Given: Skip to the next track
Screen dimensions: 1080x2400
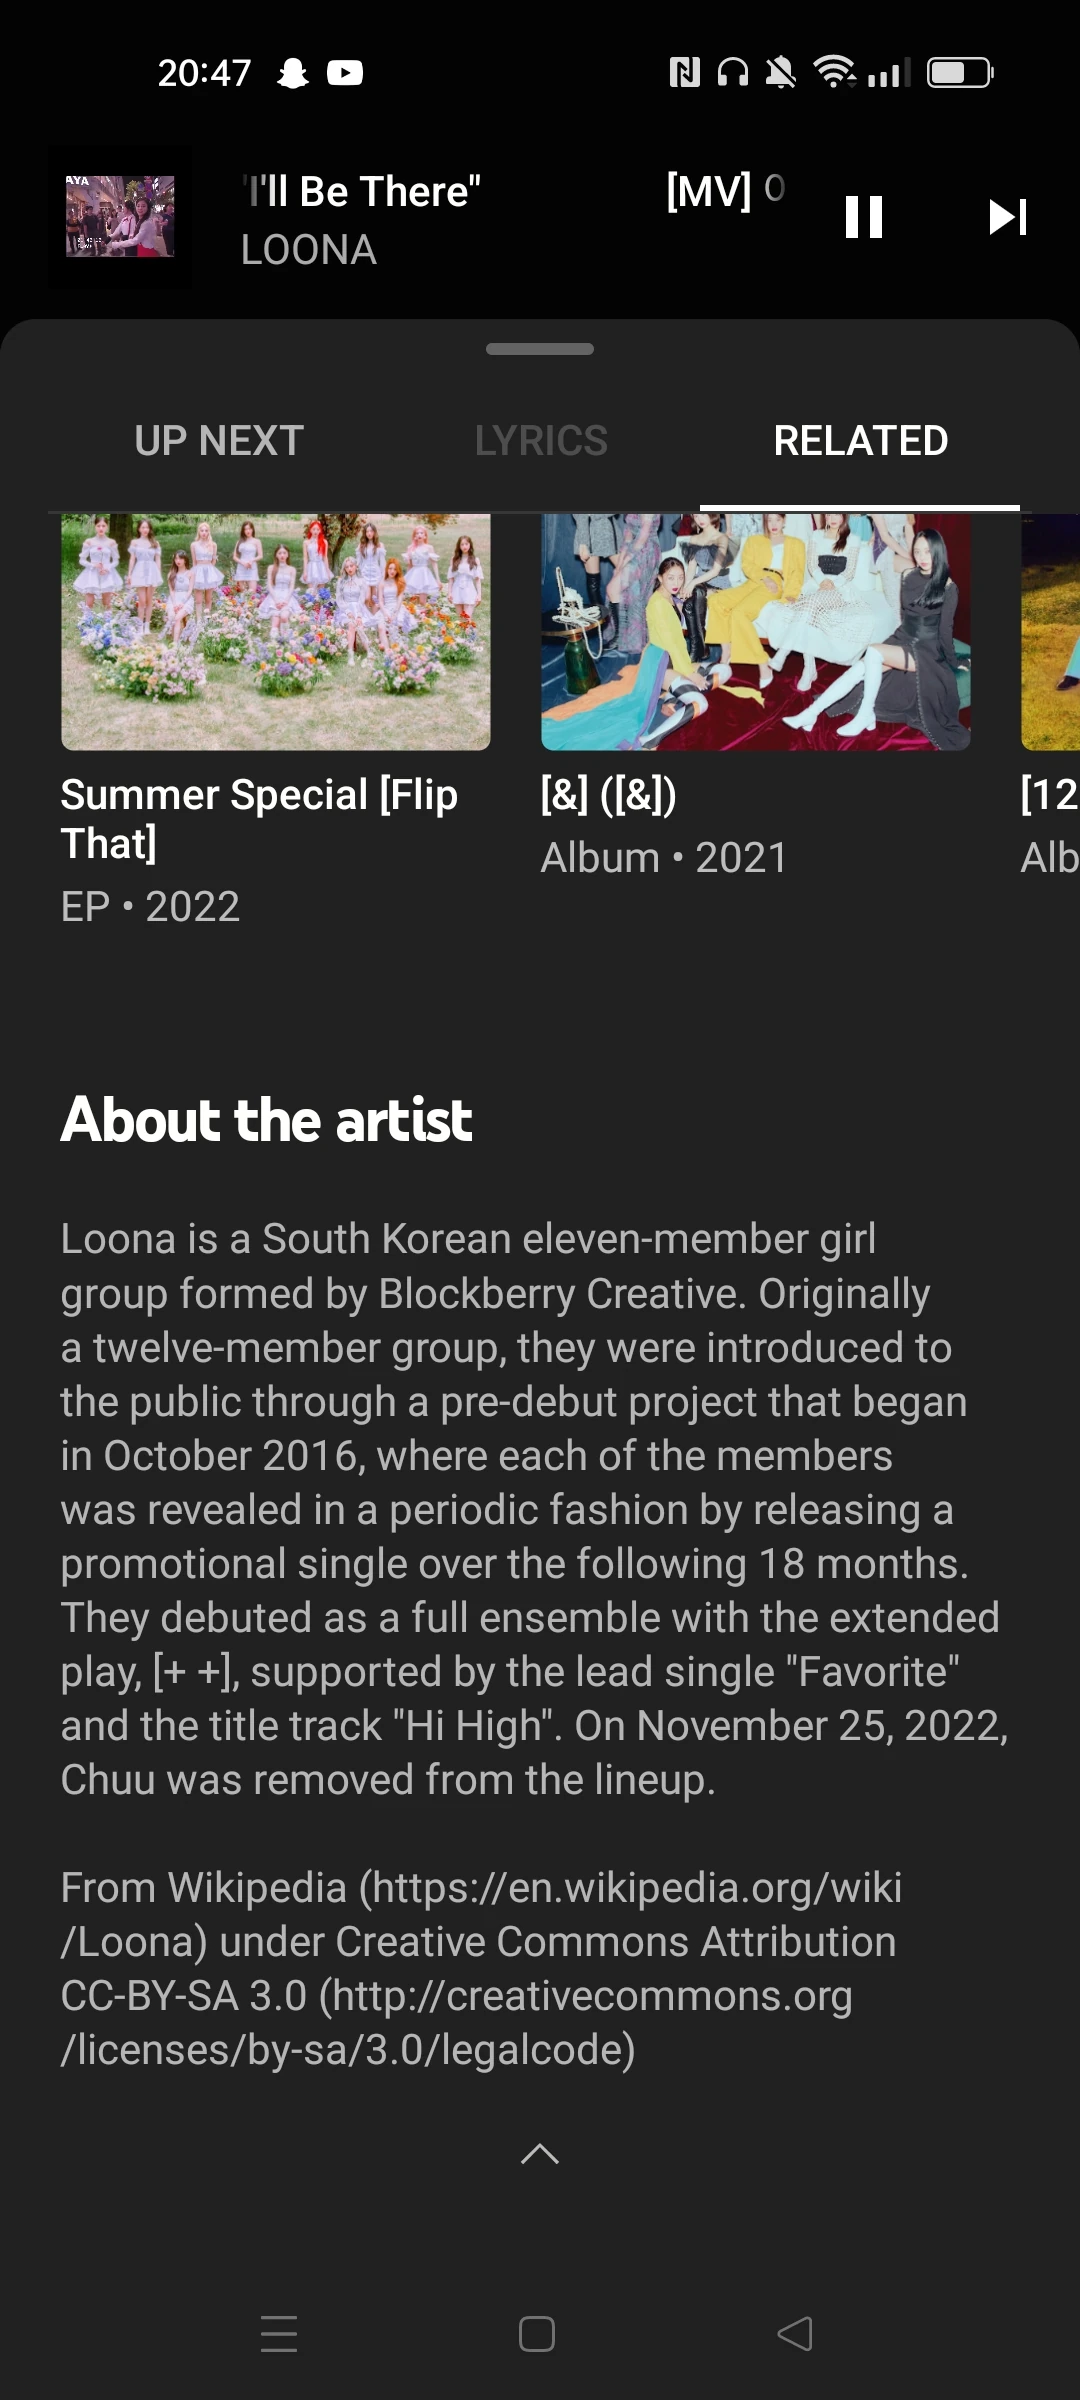Looking at the screenshot, I should click(1008, 216).
